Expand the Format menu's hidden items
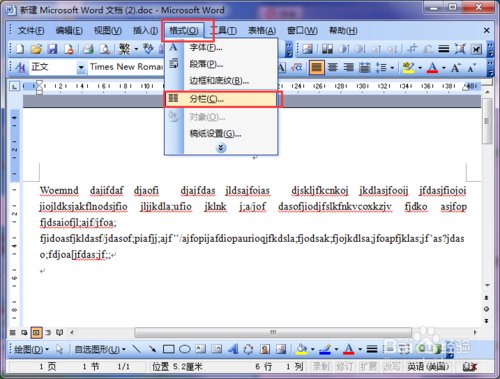Screen dimensions: 500x379 pos(221,148)
